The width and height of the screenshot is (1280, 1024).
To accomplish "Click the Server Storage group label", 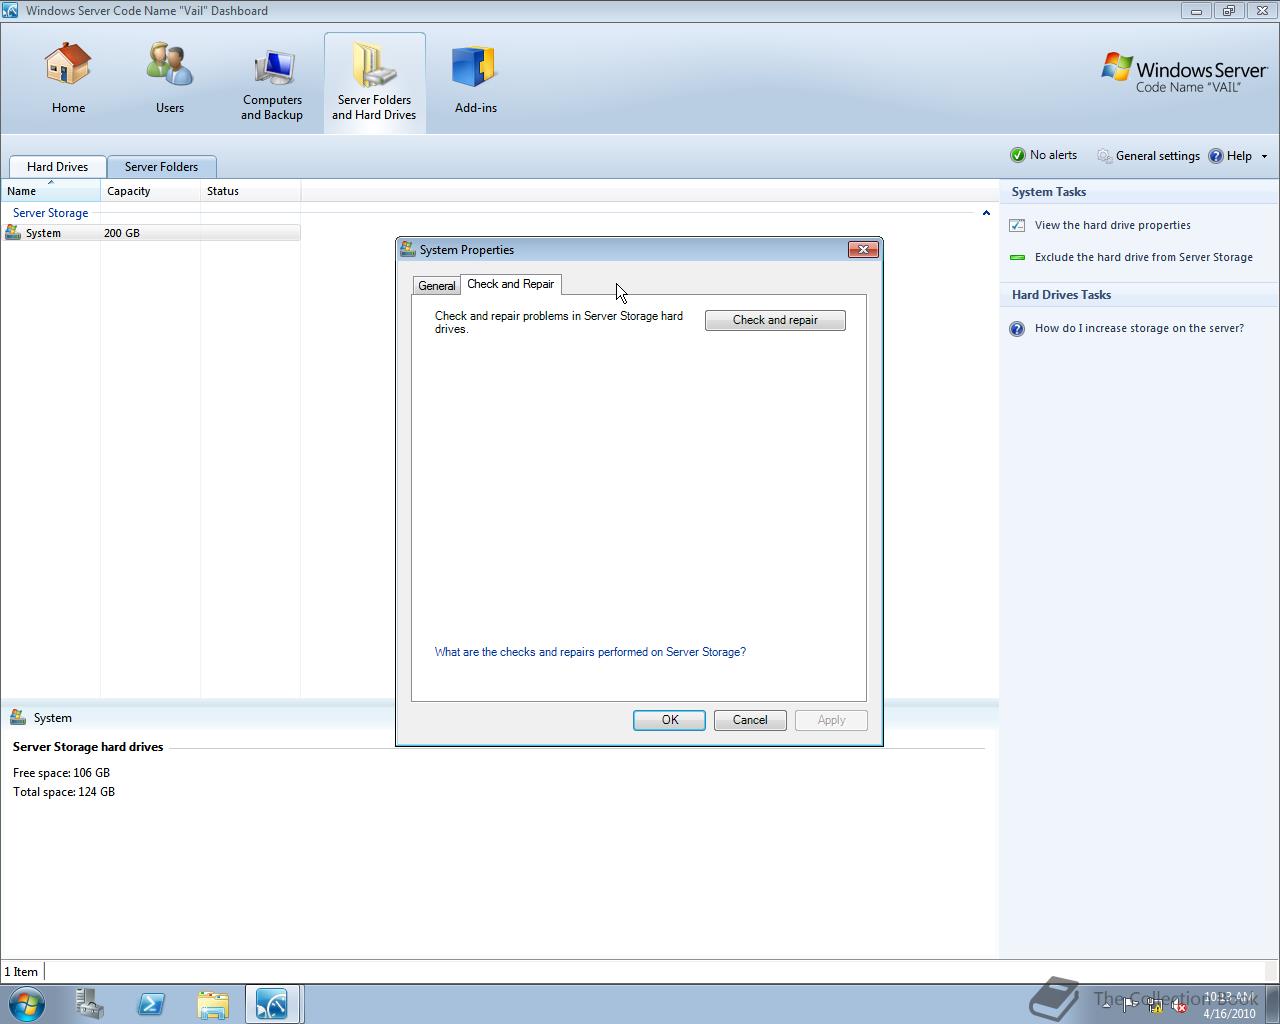I will point(50,213).
